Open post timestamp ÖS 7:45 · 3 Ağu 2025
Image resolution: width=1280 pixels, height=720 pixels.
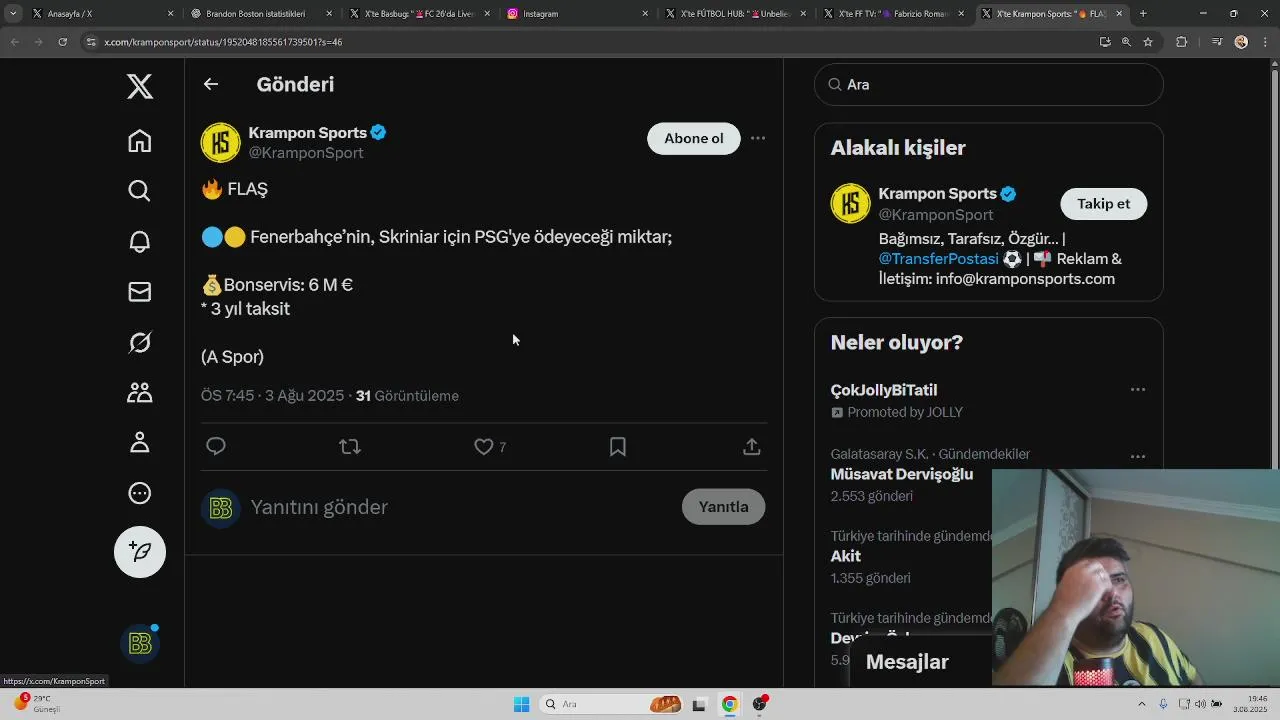coord(272,396)
